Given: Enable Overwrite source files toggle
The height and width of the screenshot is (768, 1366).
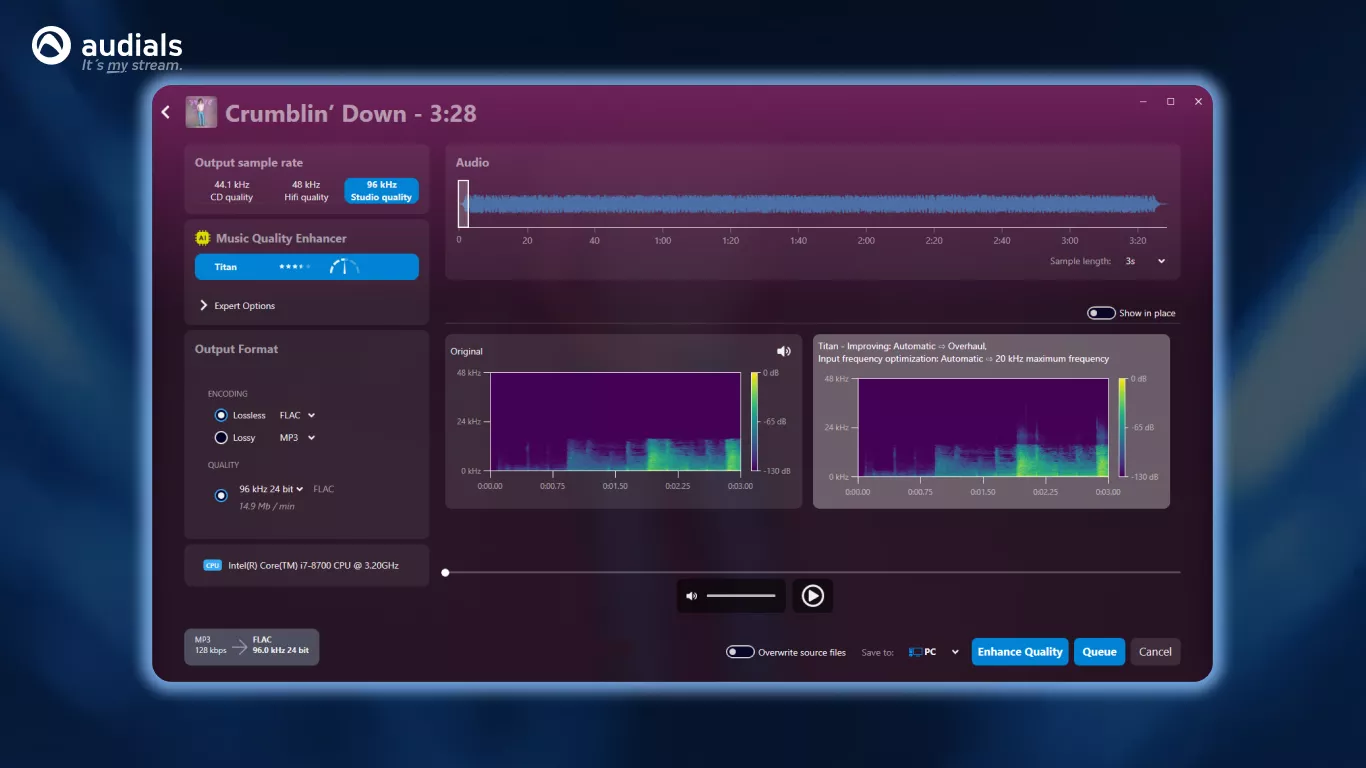Looking at the screenshot, I should coord(740,652).
